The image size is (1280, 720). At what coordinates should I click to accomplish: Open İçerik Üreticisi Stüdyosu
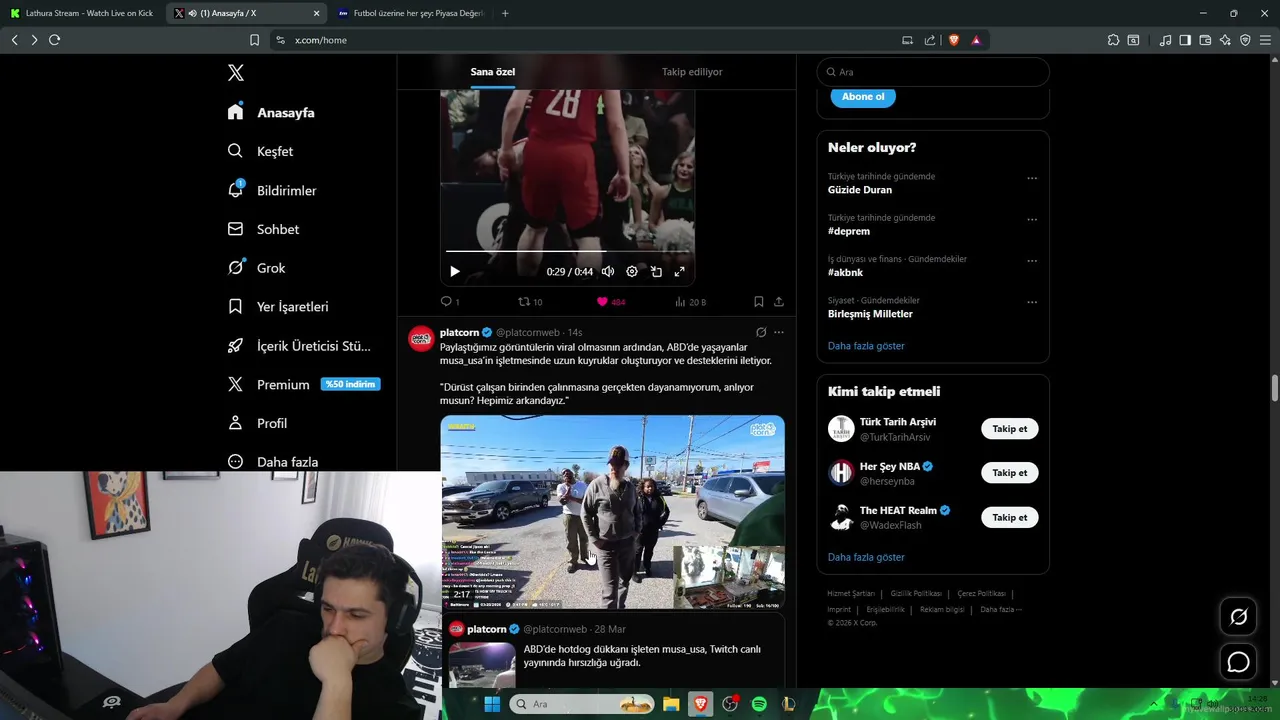click(299, 346)
